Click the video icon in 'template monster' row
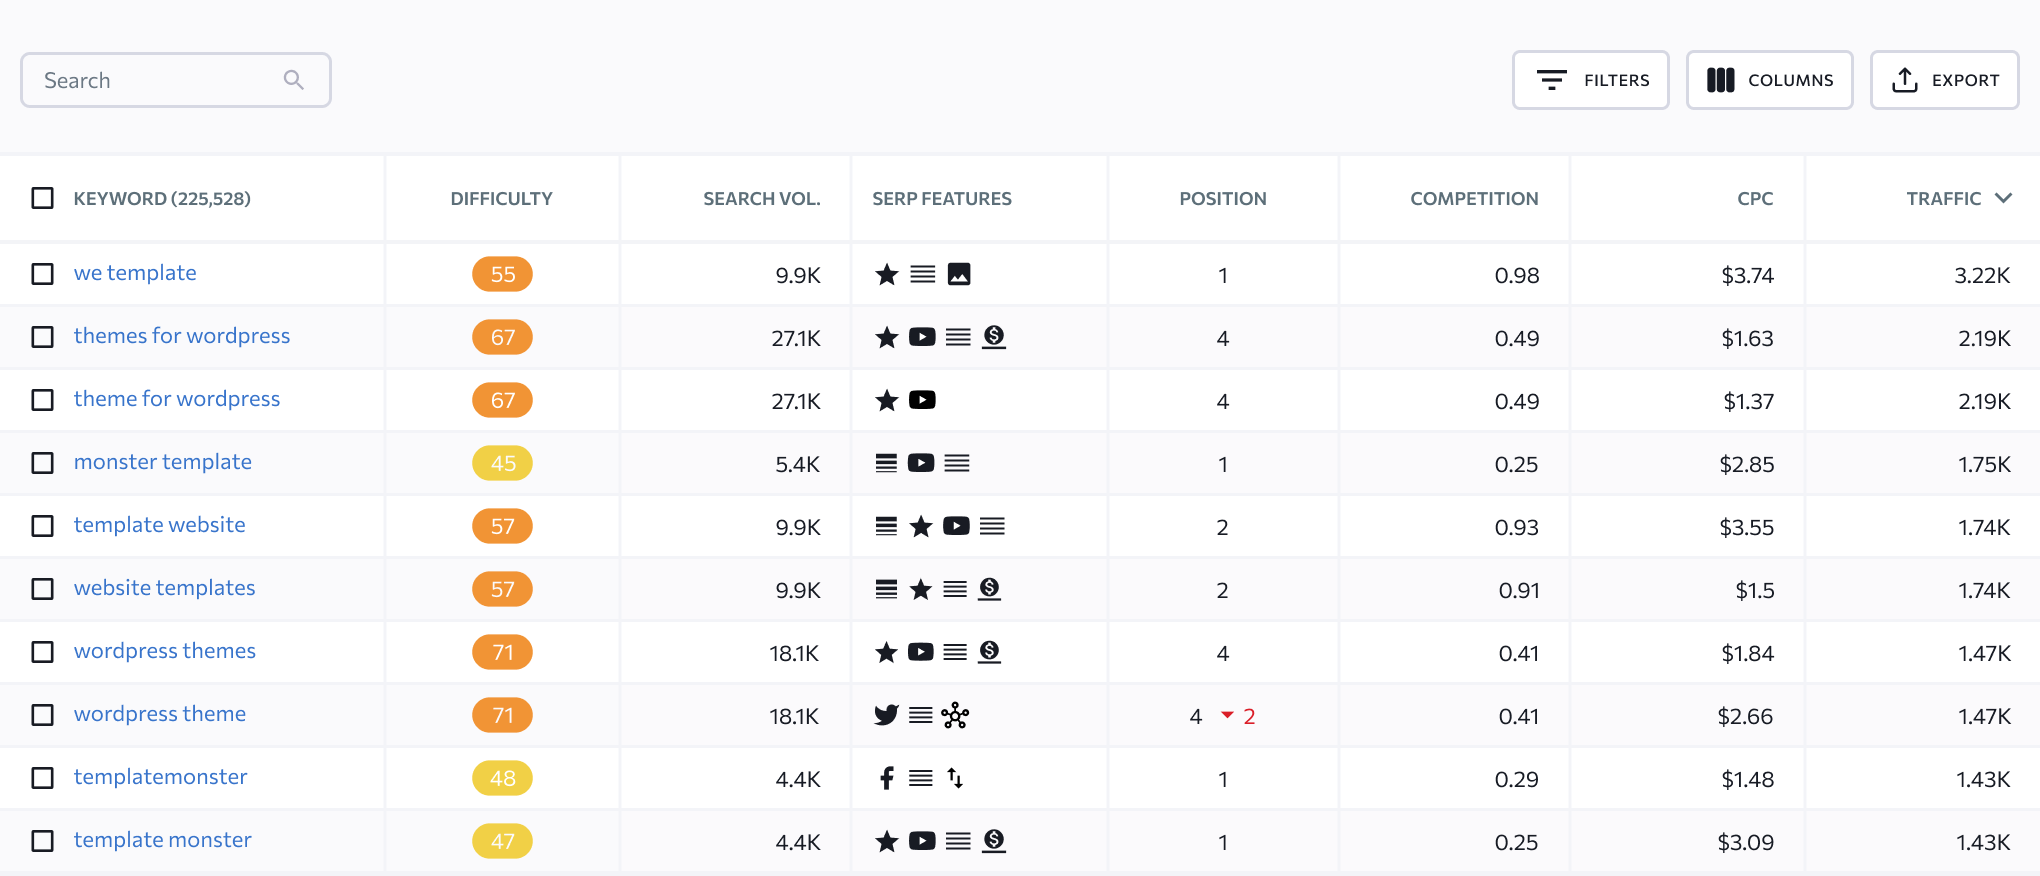The image size is (2040, 876). pyautogui.click(x=922, y=841)
